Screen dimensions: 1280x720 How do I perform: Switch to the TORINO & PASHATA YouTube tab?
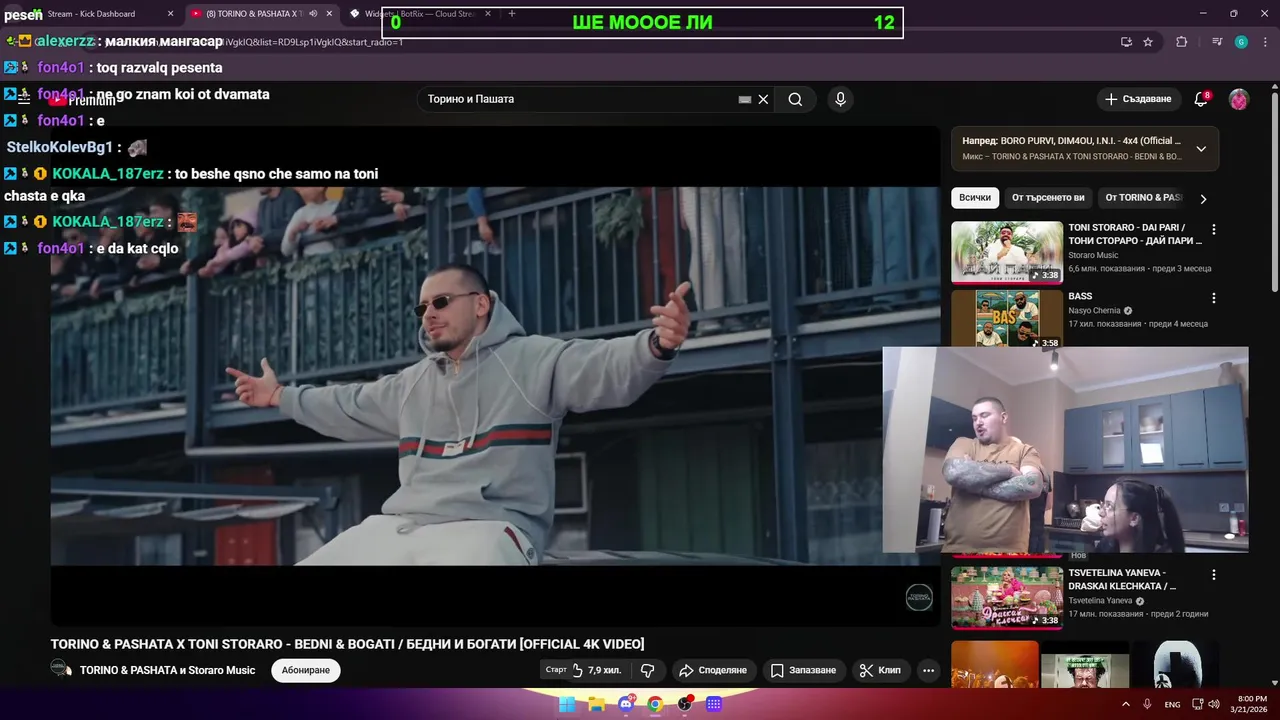(254, 14)
